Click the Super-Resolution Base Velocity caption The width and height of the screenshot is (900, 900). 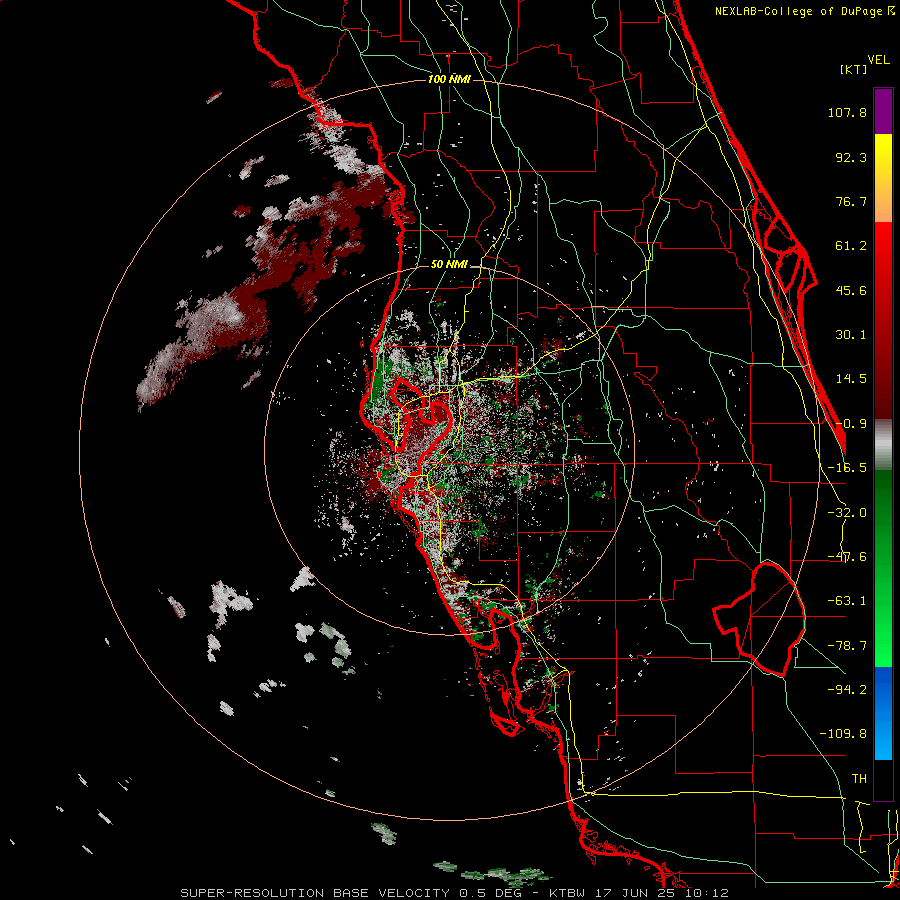coord(454,893)
